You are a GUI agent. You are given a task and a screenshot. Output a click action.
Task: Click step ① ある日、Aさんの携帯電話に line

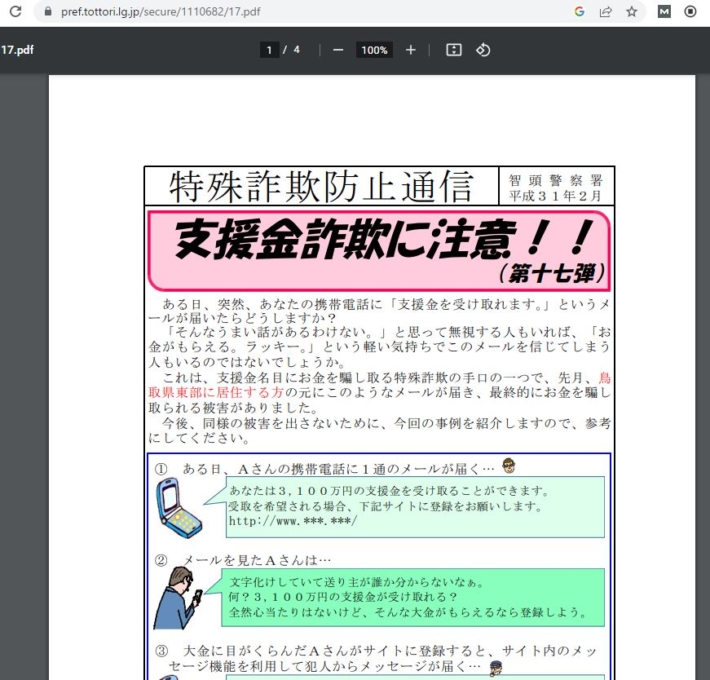(324, 469)
